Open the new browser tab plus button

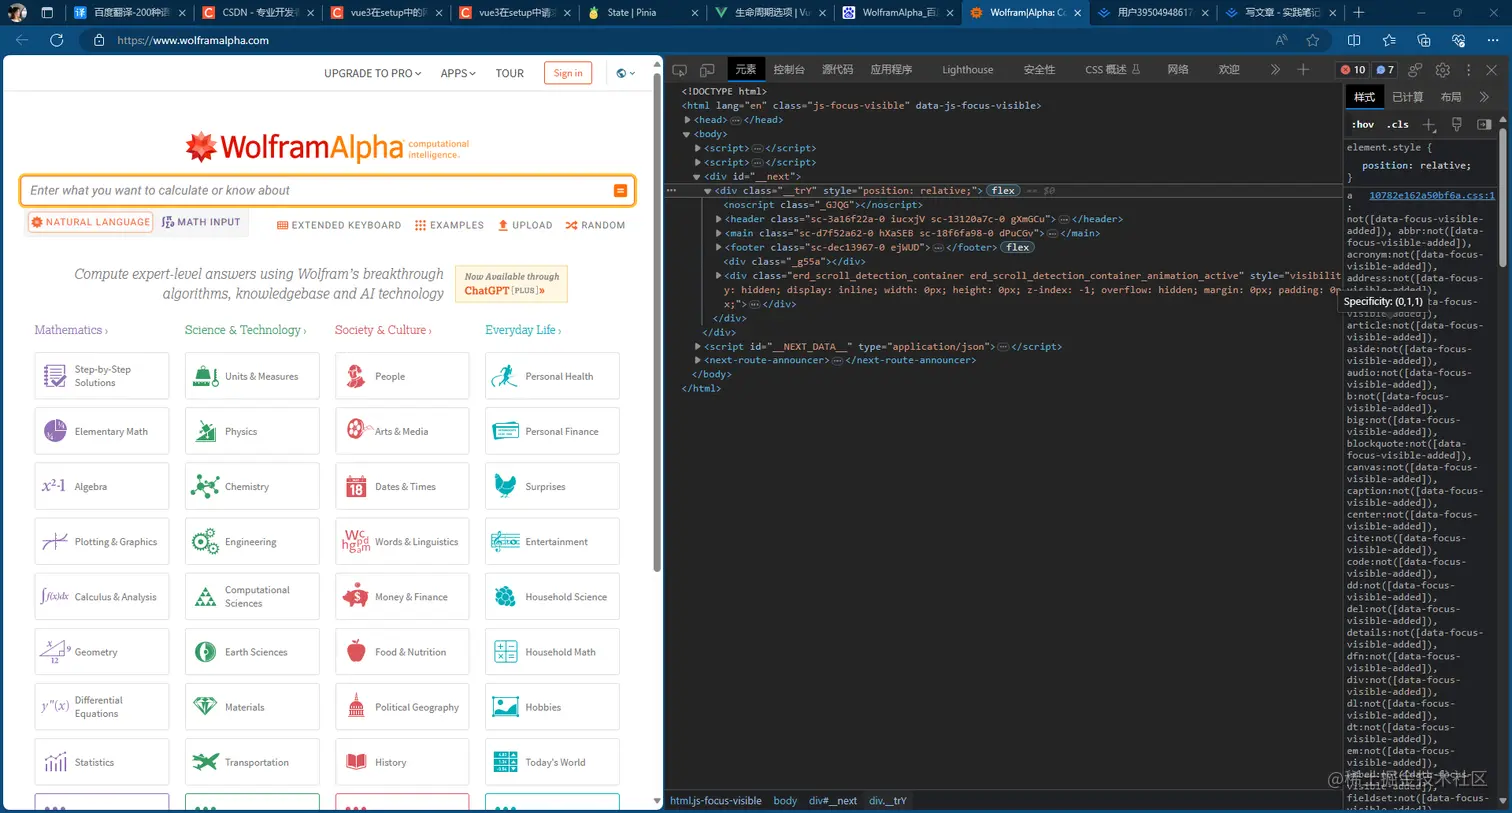click(x=1358, y=13)
